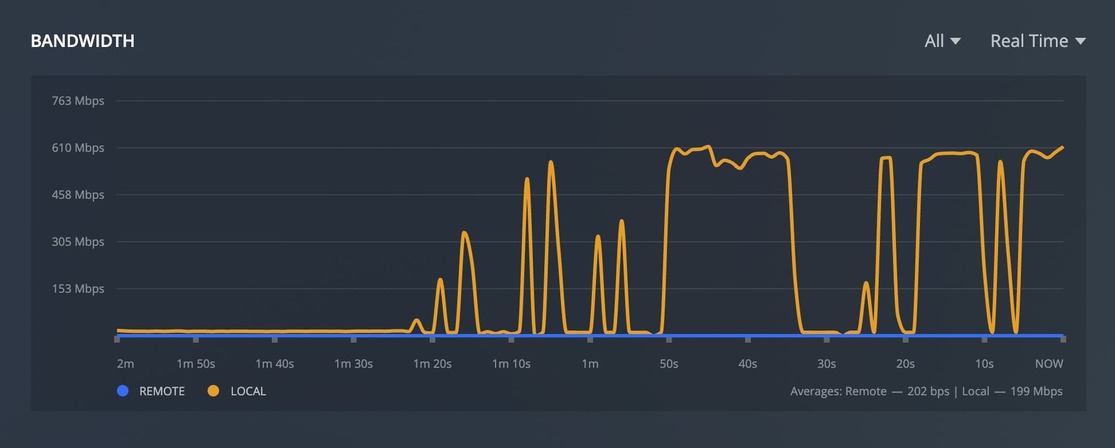Click the NOW time label
The image size is (1115, 448).
click(1049, 363)
